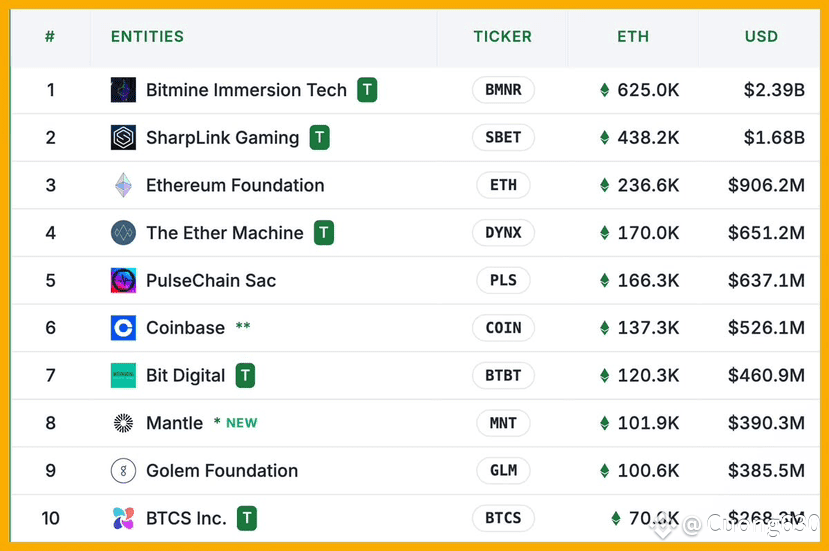Screen dimensions: 829x551
Task: Click the NEW label beside Mantle
Action: click(242, 423)
